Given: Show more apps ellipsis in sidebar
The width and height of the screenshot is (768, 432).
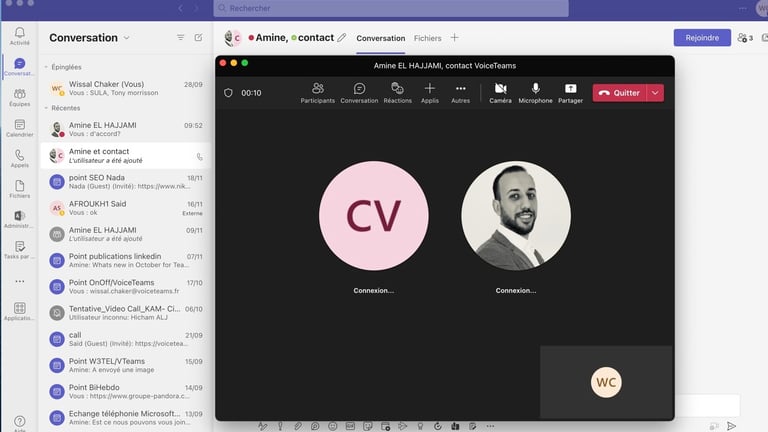Looking at the screenshot, I should point(20,281).
